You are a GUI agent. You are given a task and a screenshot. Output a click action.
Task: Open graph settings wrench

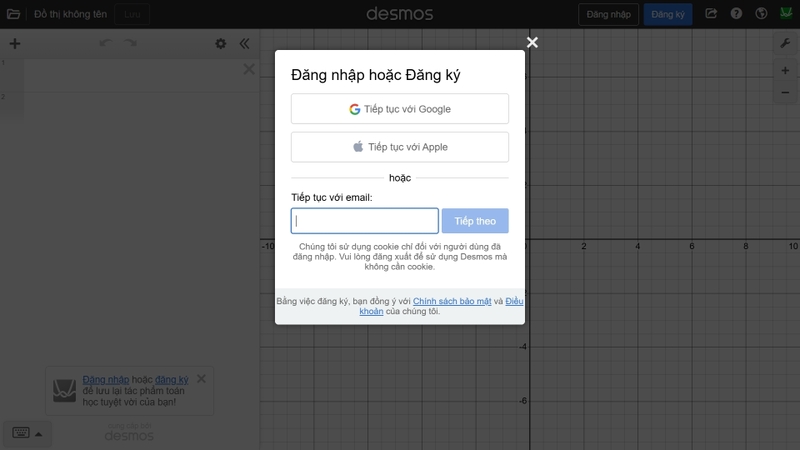[786, 43]
